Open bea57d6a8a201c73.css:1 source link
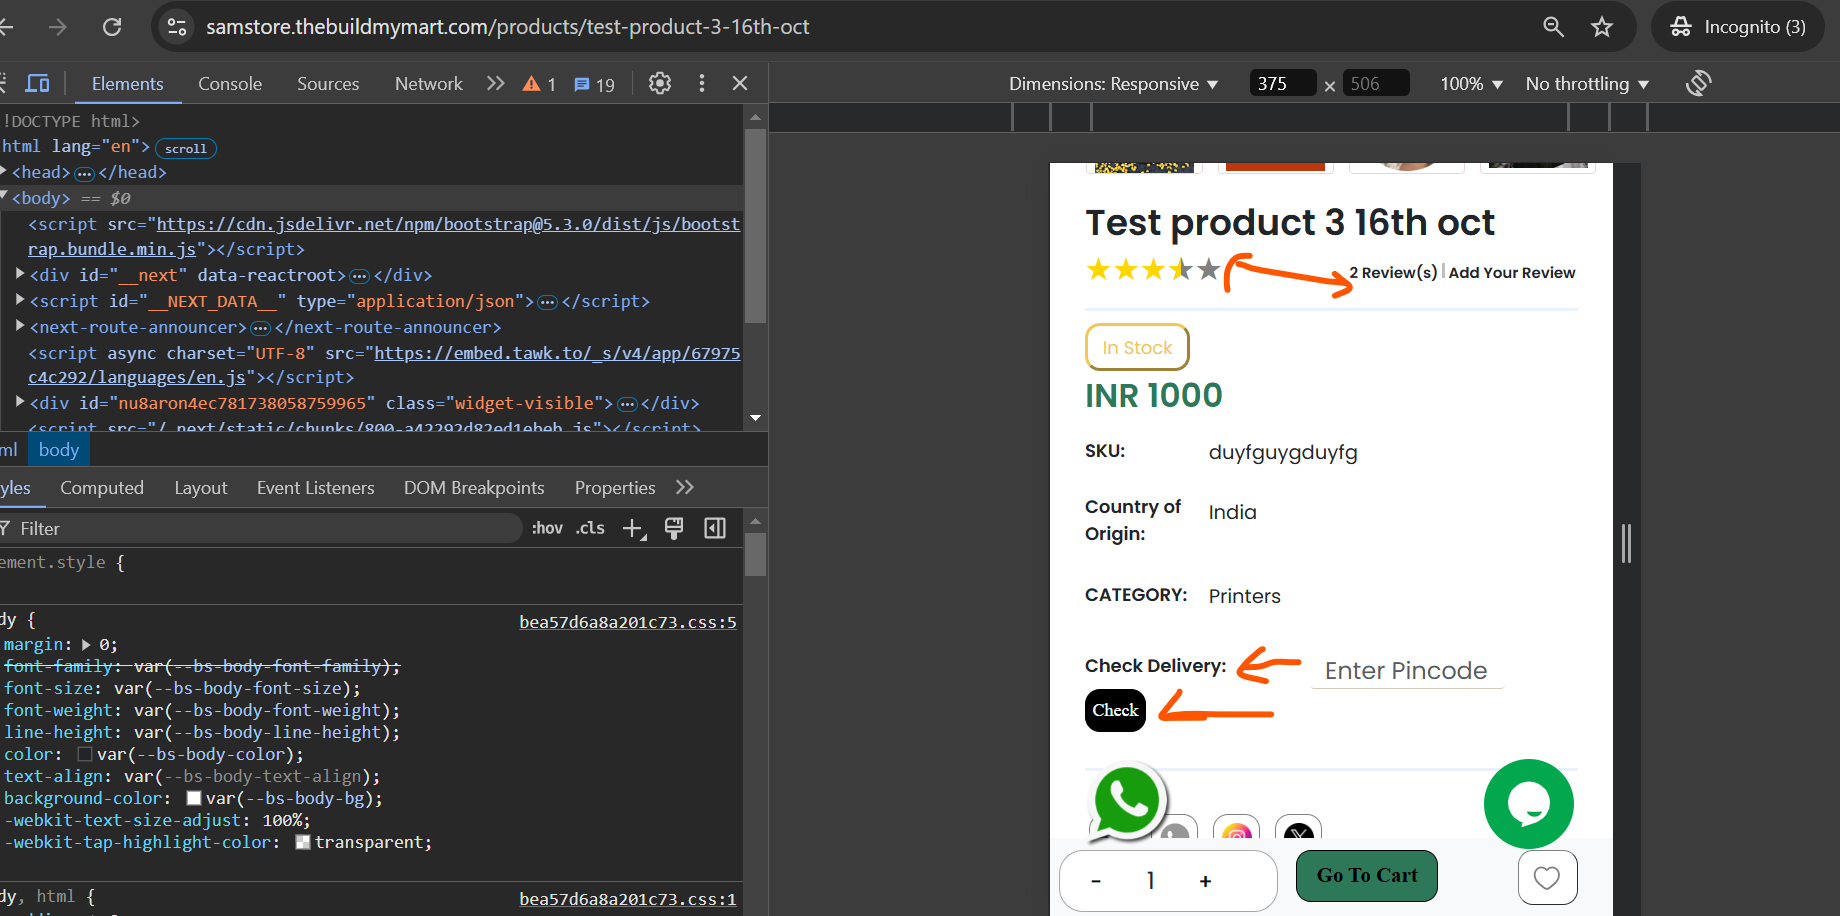1840x916 pixels. (628, 899)
